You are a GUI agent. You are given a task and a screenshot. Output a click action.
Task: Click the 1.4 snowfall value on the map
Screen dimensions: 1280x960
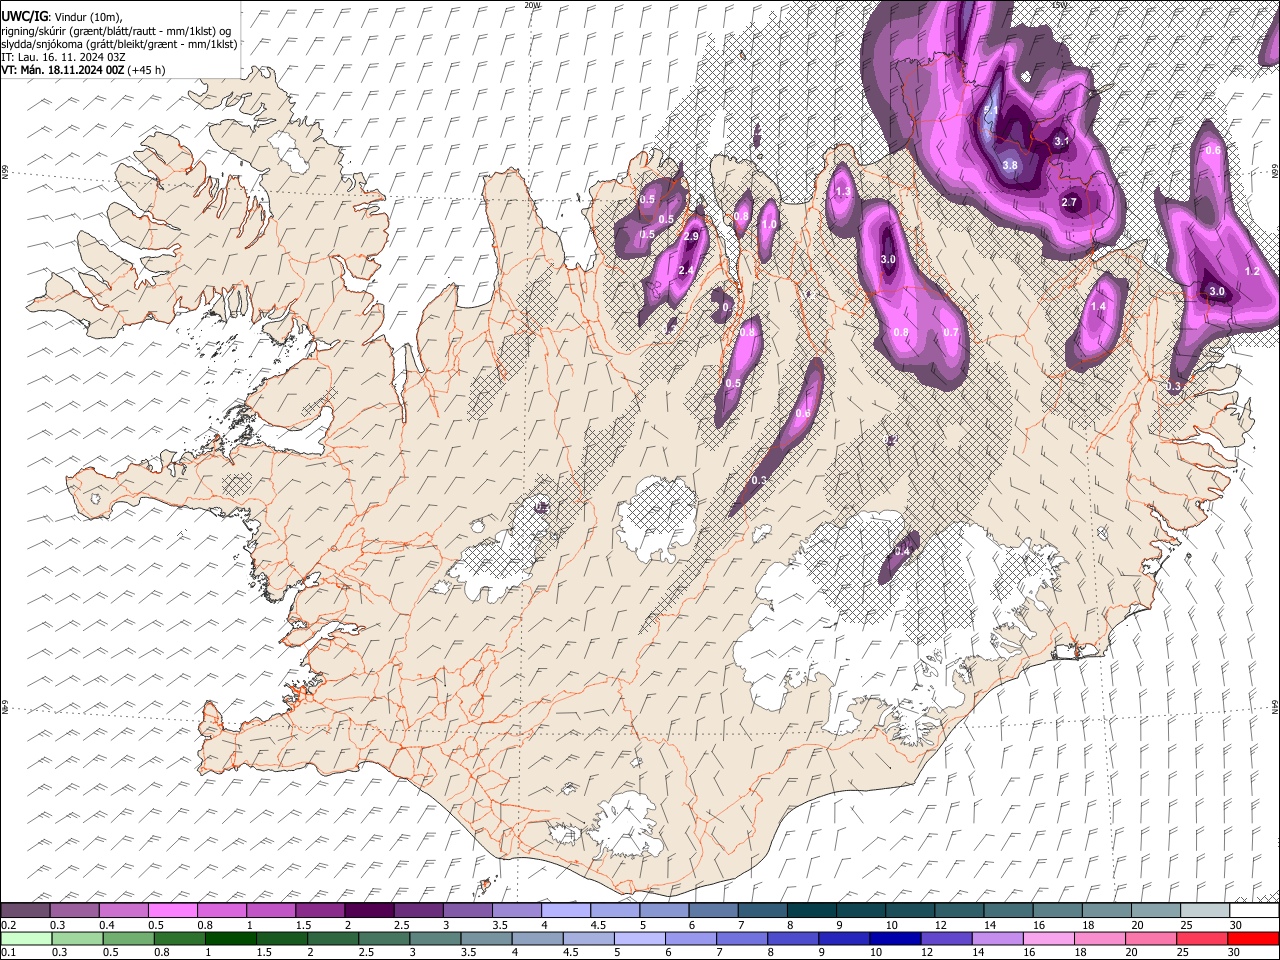pyautogui.click(x=1099, y=307)
